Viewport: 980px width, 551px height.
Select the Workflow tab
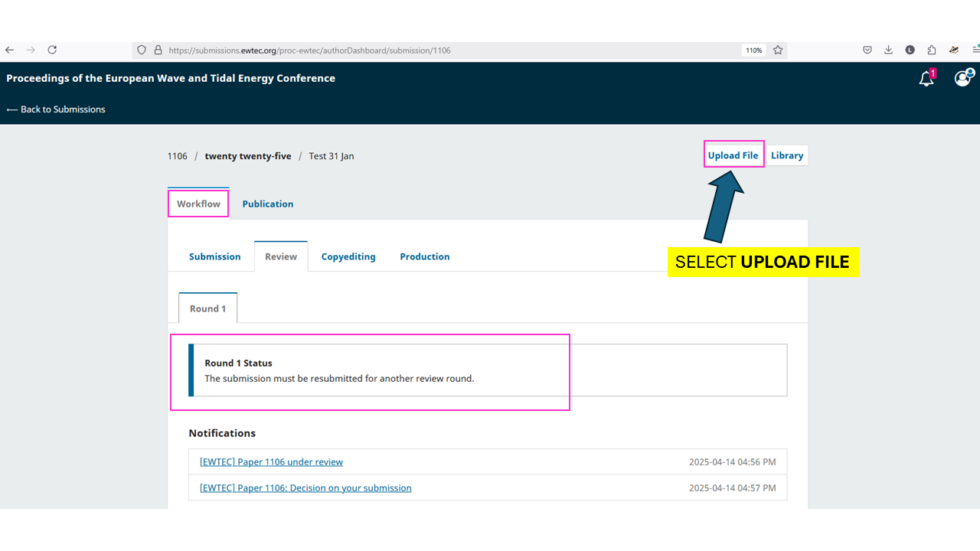click(x=198, y=204)
